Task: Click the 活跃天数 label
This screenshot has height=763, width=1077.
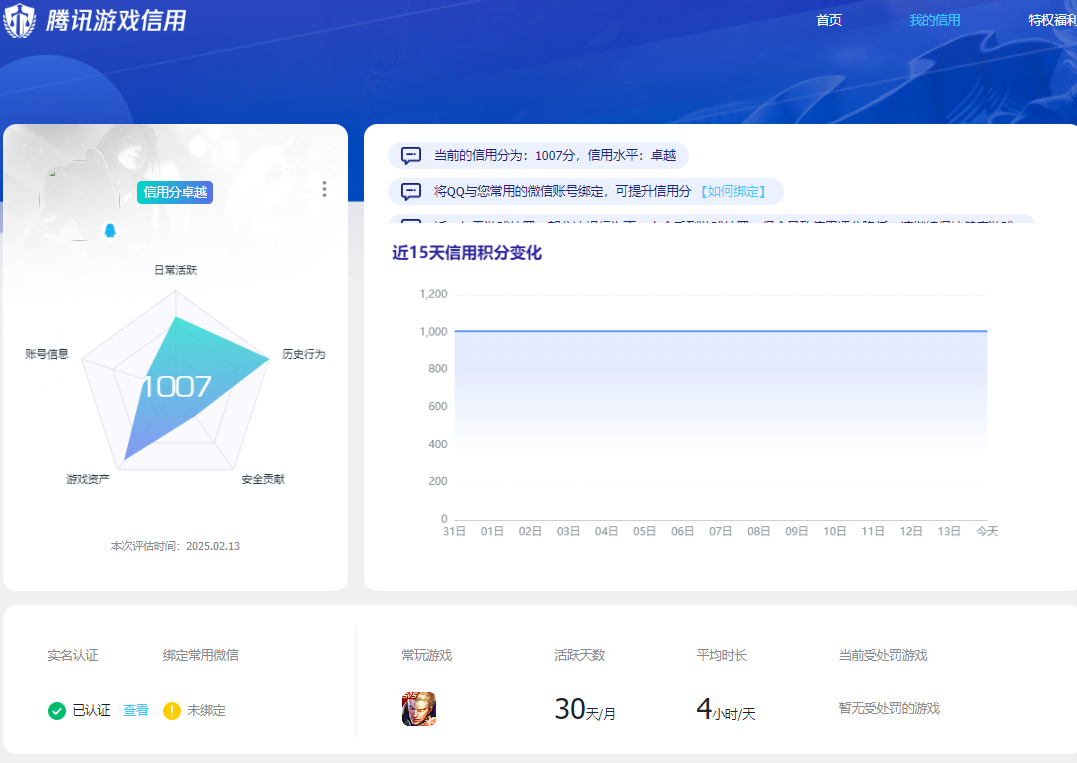Action: (x=580, y=656)
